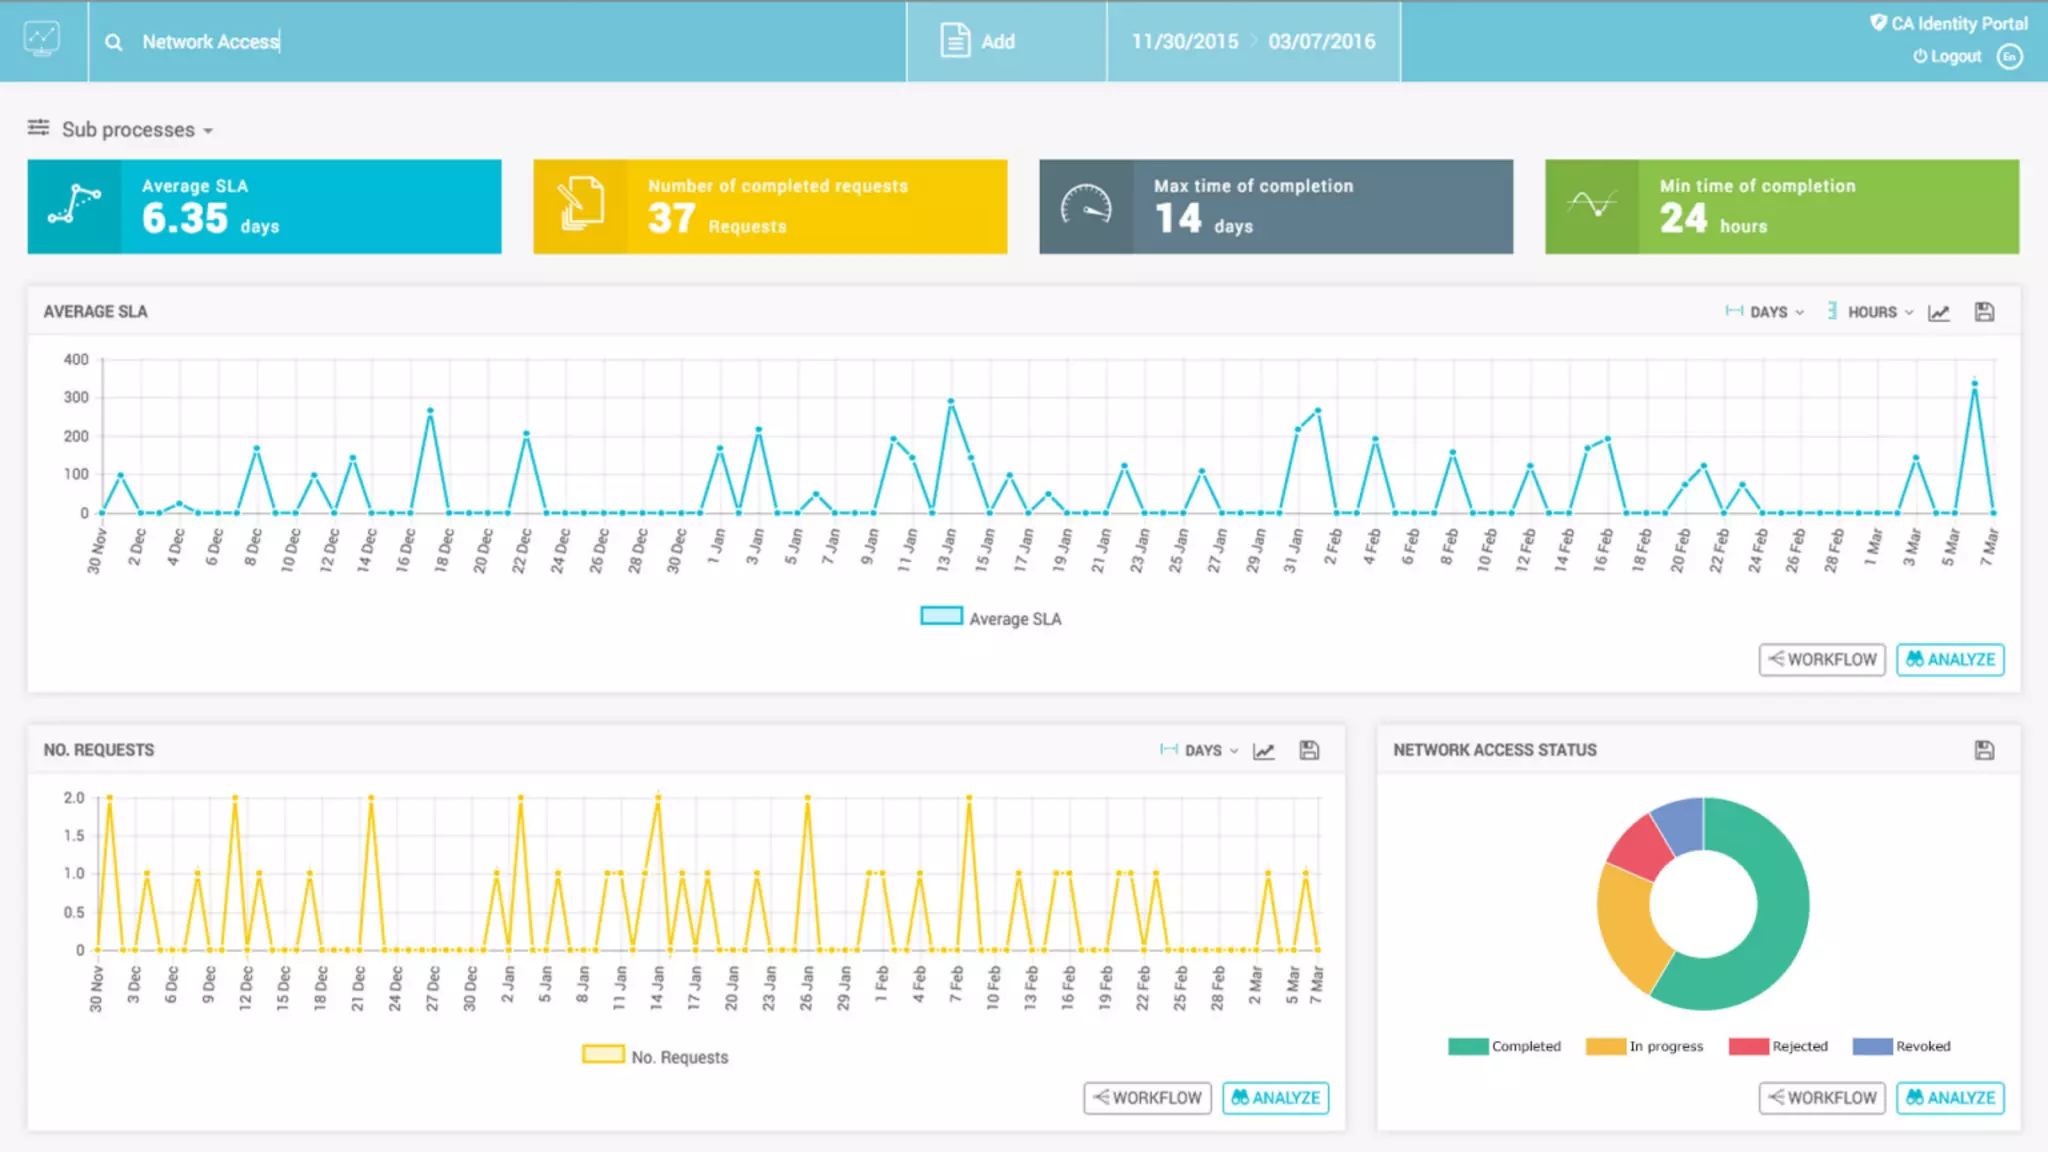Save the No. Requests chart via disk icon
The width and height of the screenshot is (2048, 1152).
(x=1309, y=750)
